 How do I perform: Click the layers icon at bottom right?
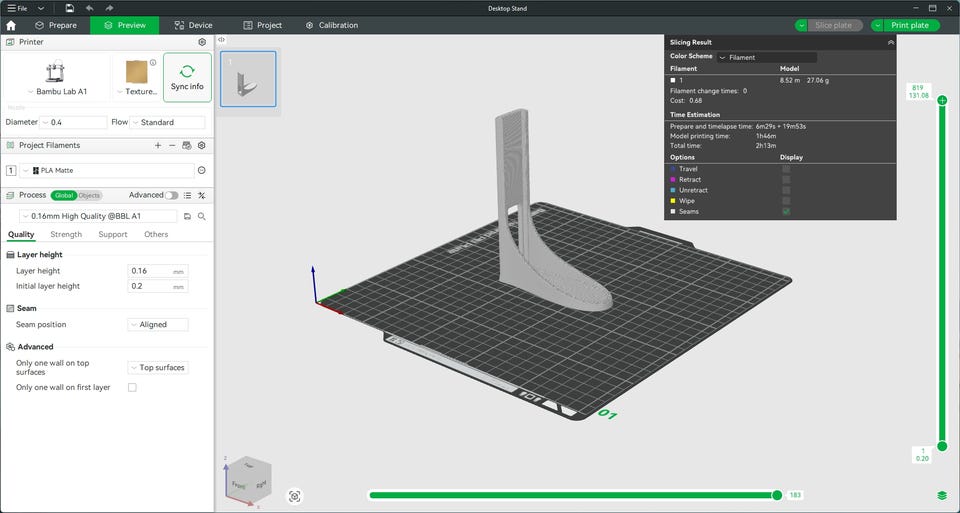point(942,495)
